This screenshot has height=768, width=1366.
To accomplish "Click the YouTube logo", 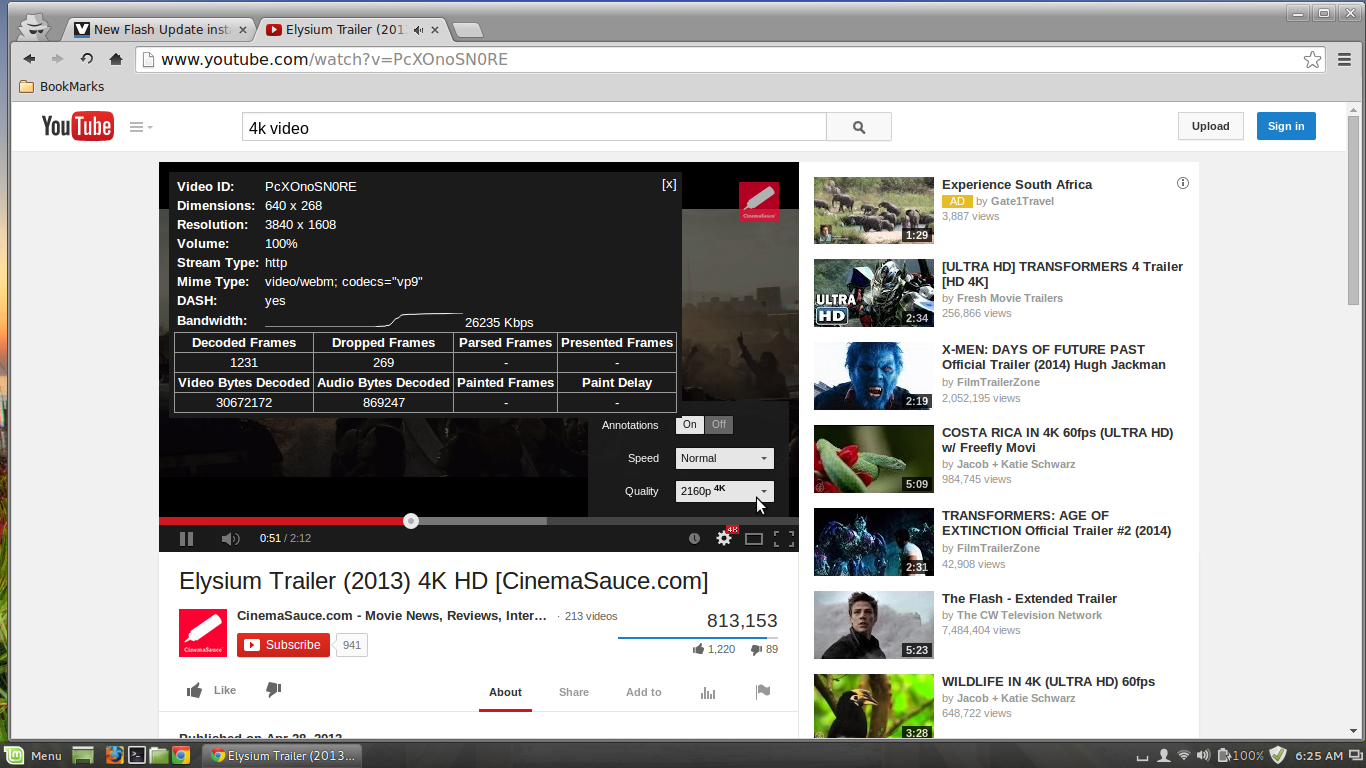I will tap(77, 126).
